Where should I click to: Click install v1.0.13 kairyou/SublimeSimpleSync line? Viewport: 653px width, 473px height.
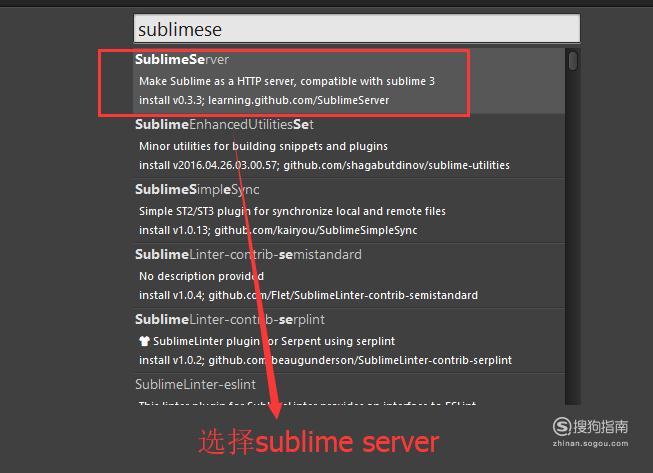click(278, 230)
